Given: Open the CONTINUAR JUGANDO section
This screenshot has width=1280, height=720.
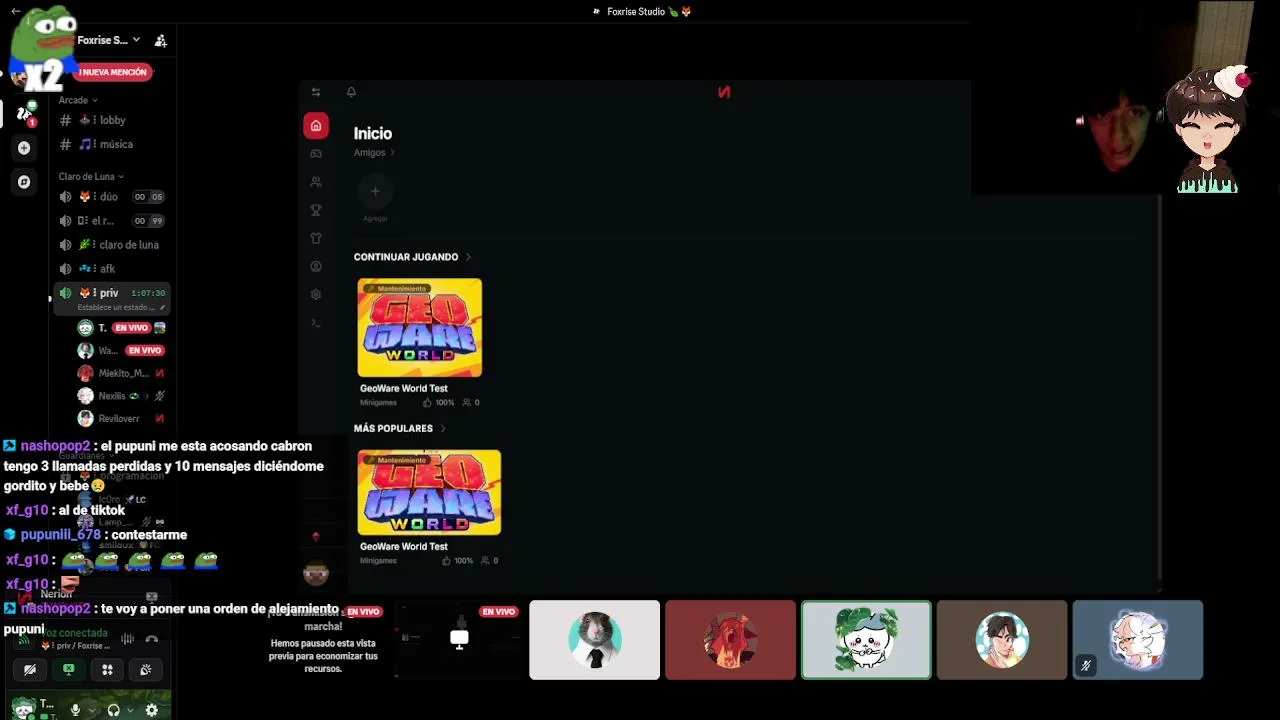Looking at the screenshot, I should (x=412, y=257).
